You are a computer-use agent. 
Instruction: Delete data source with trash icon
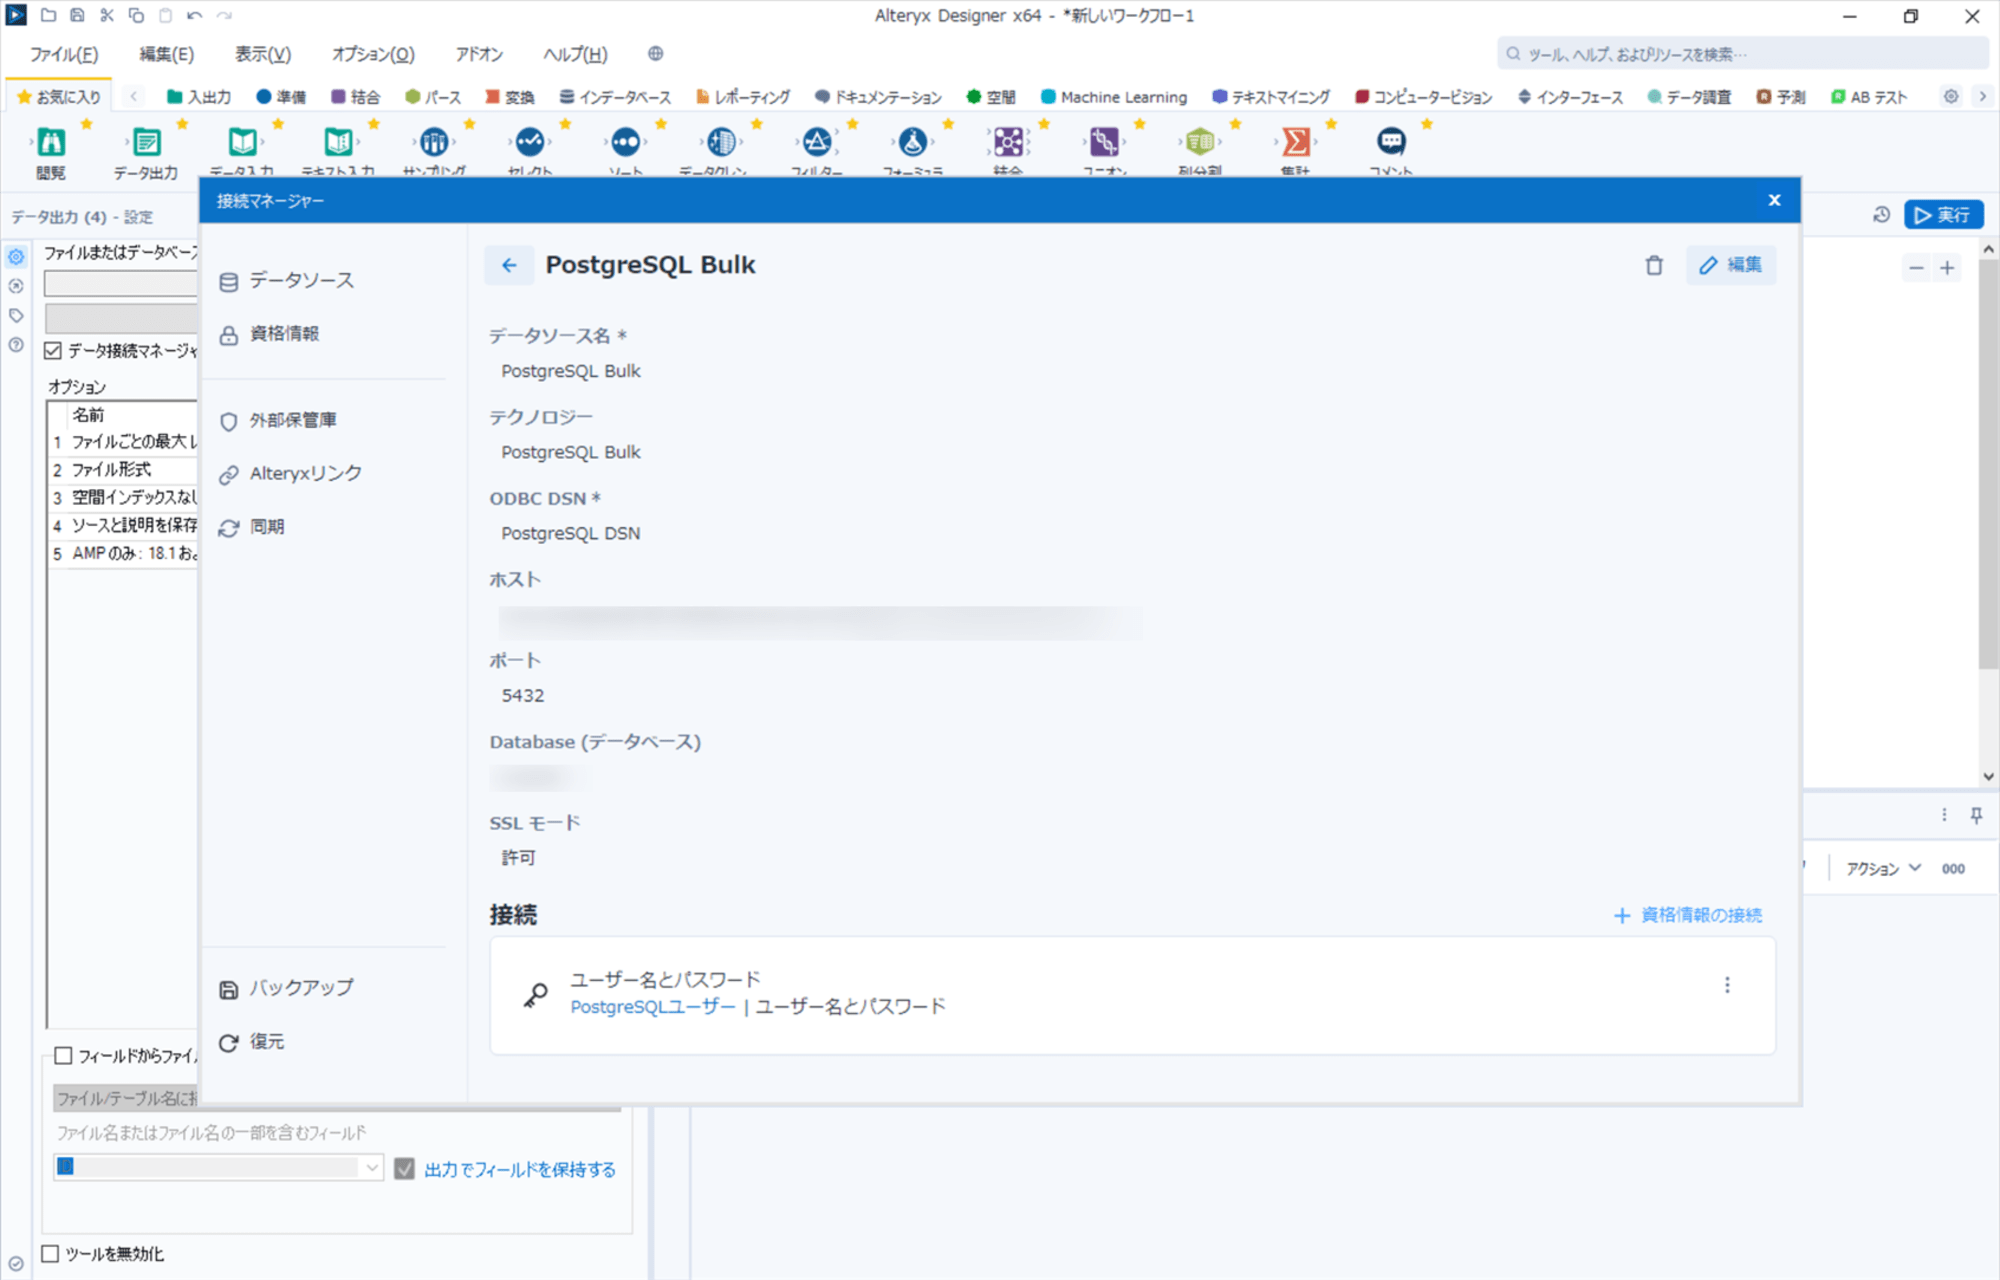pyautogui.click(x=1654, y=265)
